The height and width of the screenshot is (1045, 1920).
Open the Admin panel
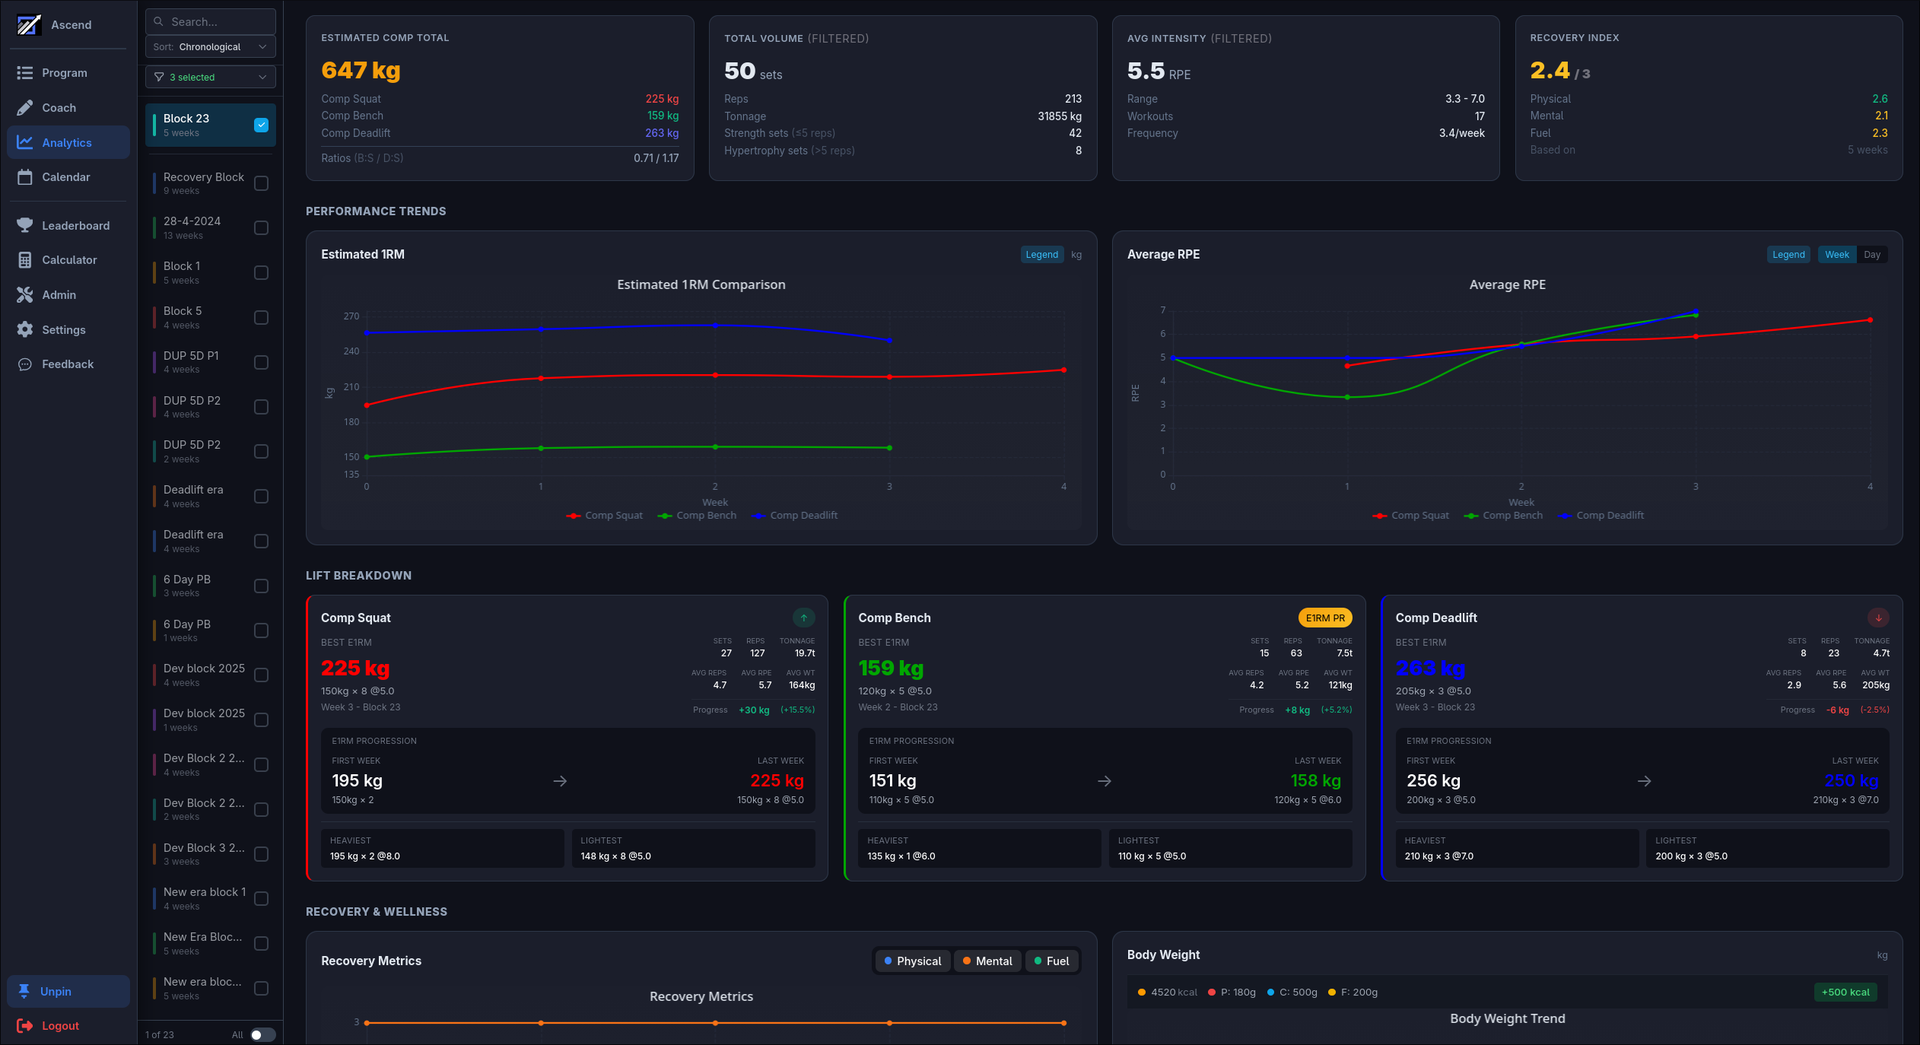pos(61,295)
